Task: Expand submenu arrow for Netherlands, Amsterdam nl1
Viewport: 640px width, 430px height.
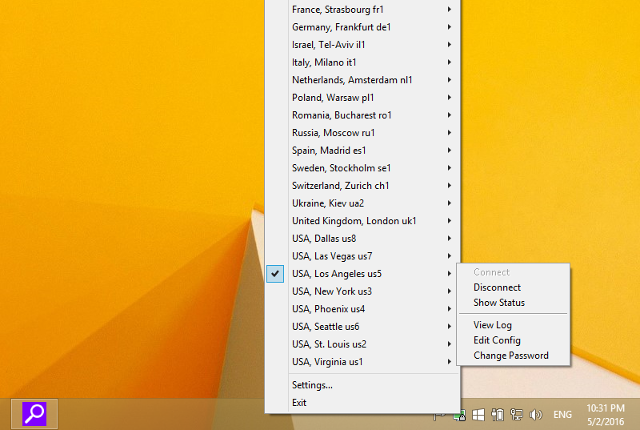Action: click(x=449, y=80)
